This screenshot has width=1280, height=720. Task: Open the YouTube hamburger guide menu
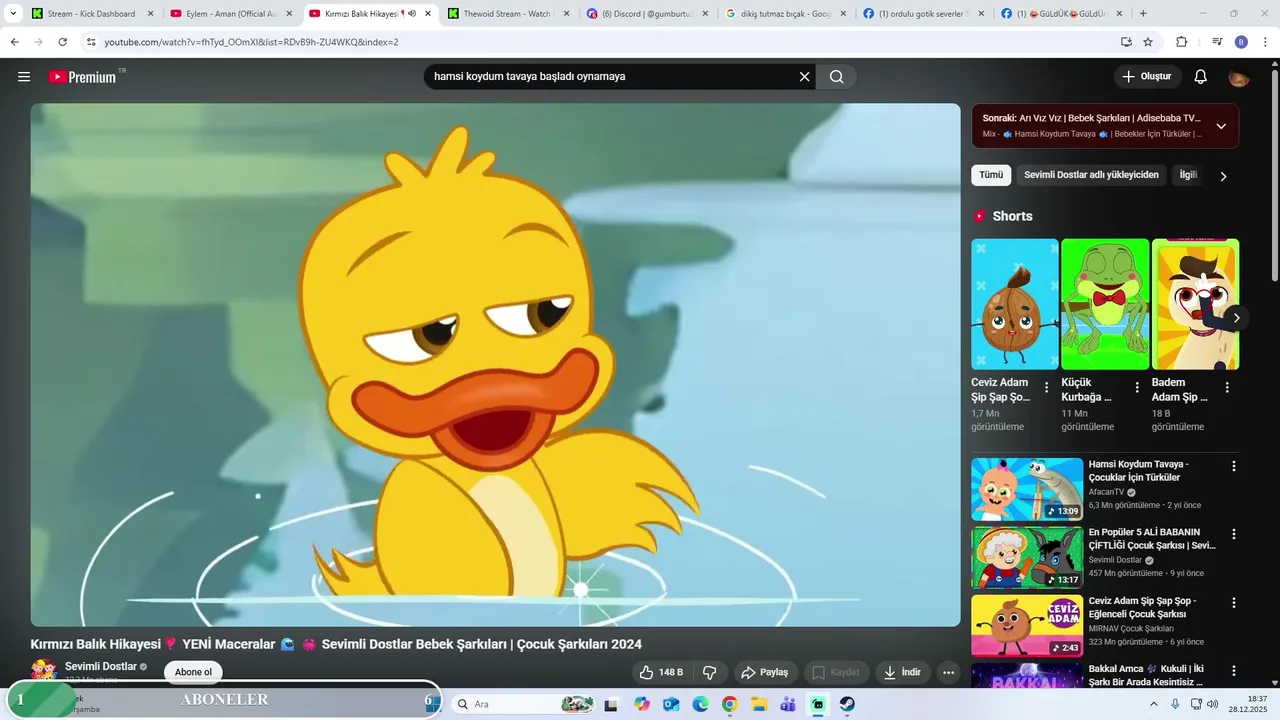[24, 77]
